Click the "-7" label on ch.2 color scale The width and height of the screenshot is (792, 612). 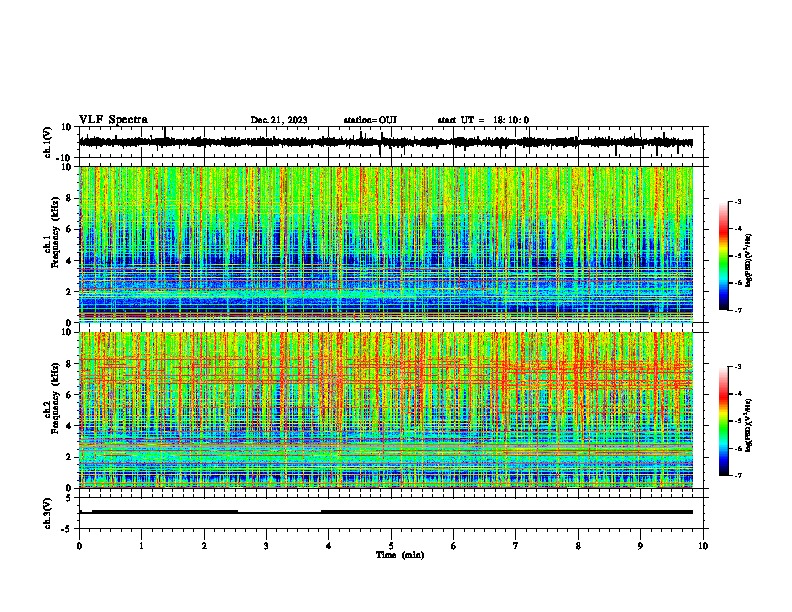coord(738,476)
